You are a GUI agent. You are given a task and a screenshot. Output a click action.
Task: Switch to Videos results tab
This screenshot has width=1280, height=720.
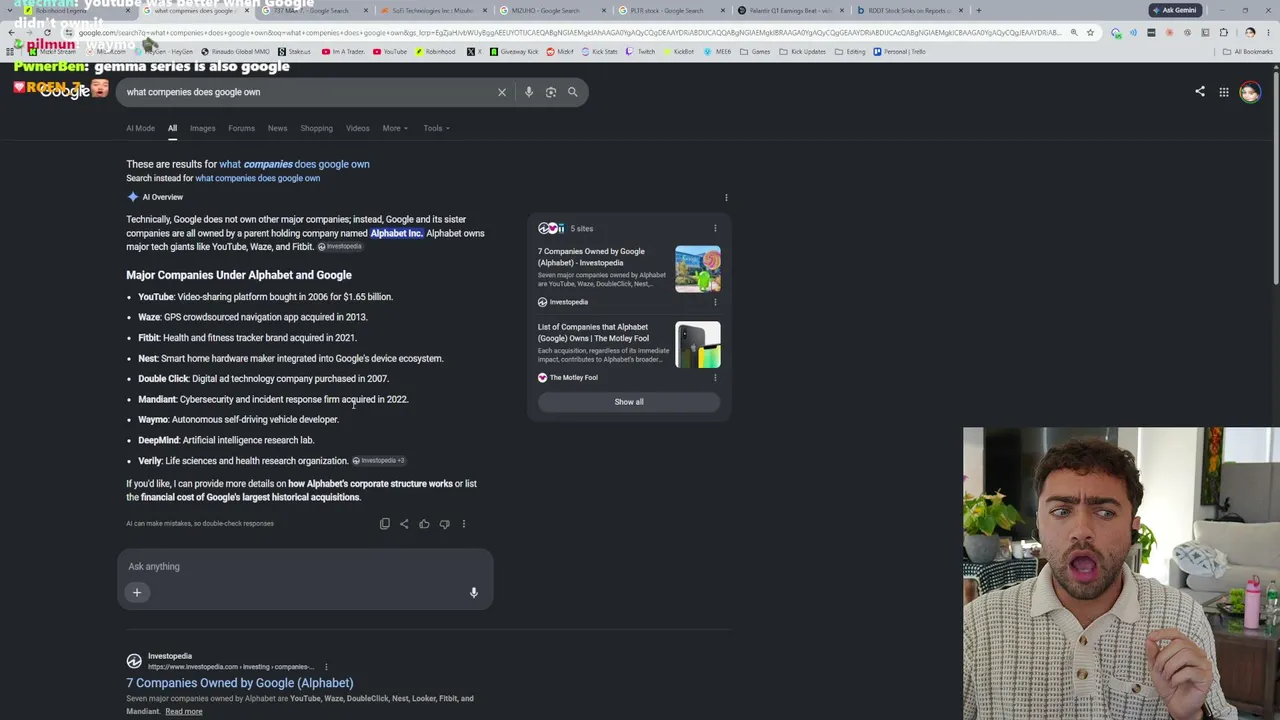coord(357,128)
